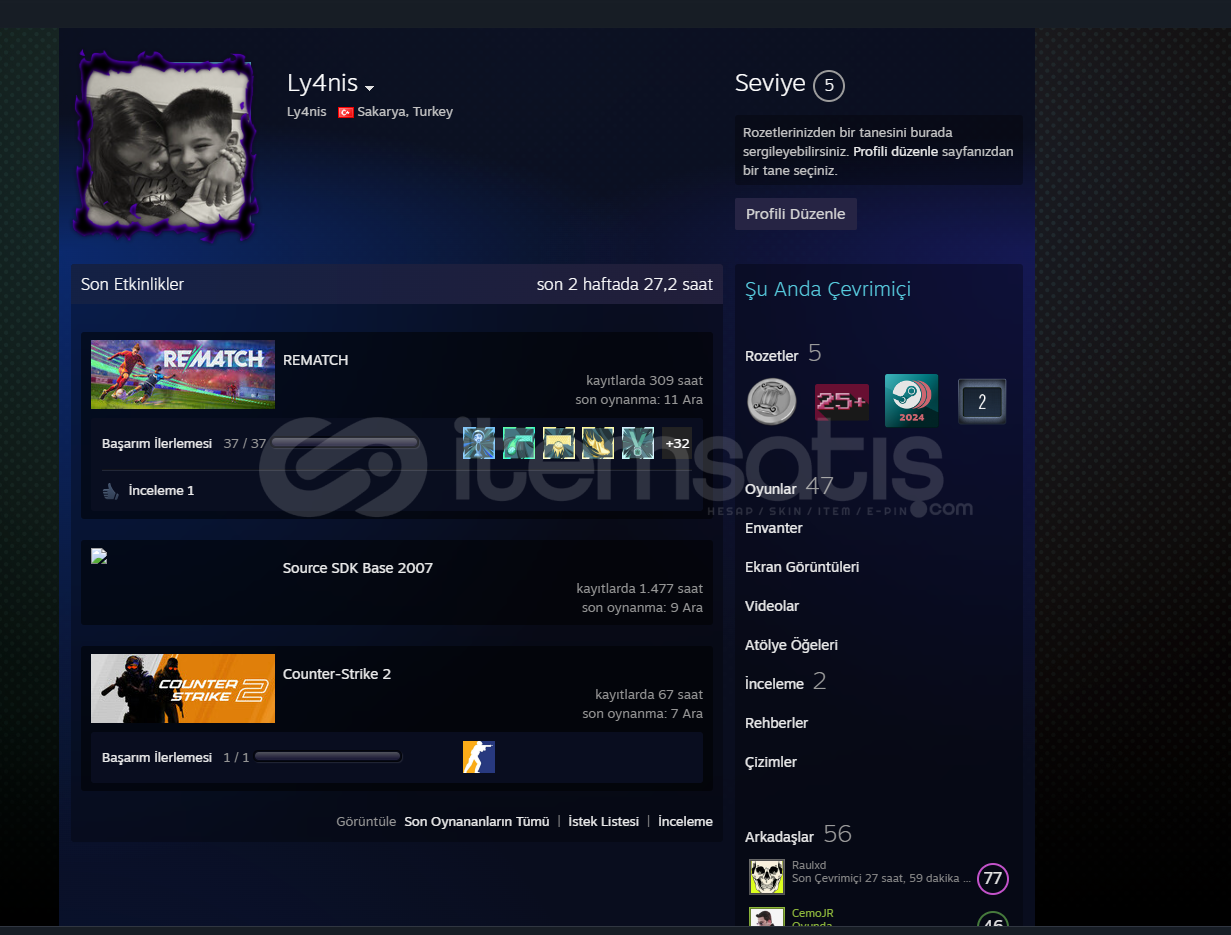Click Raulxd's skull avatar

pos(767,877)
